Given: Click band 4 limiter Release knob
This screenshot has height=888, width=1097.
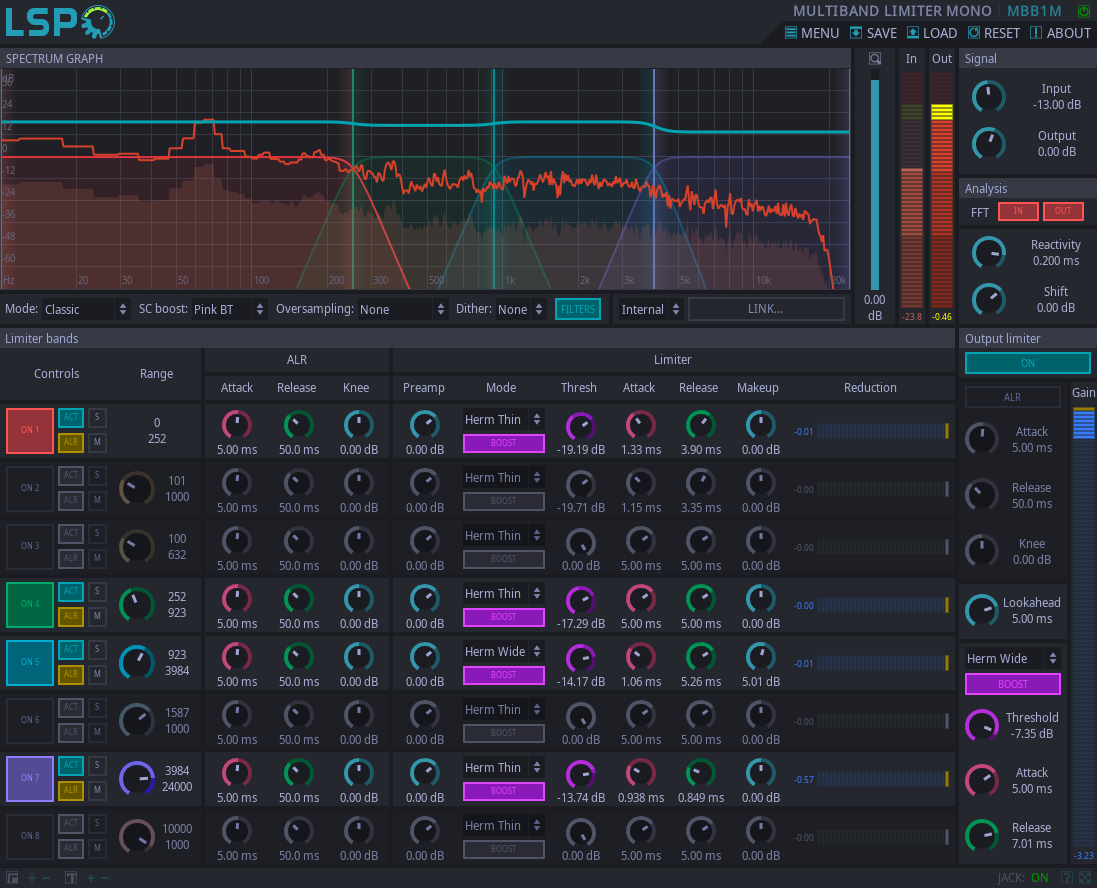Looking at the screenshot, I should pos(700,599).
